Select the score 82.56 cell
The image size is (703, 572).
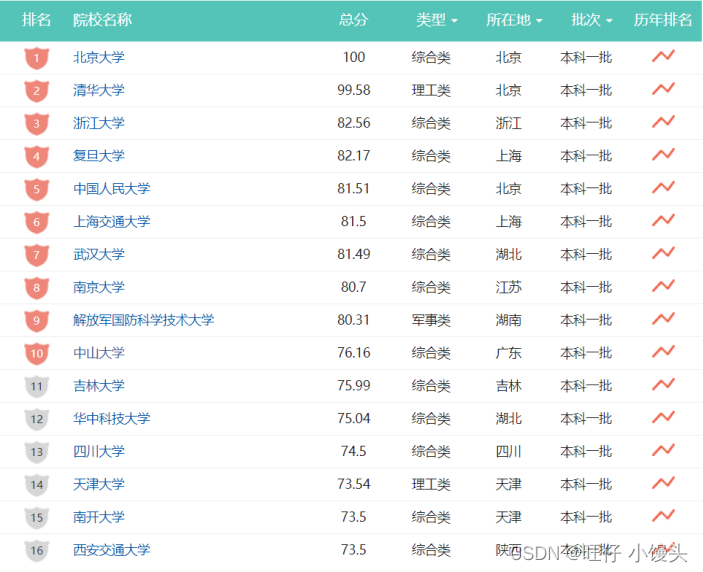point(354,123)
